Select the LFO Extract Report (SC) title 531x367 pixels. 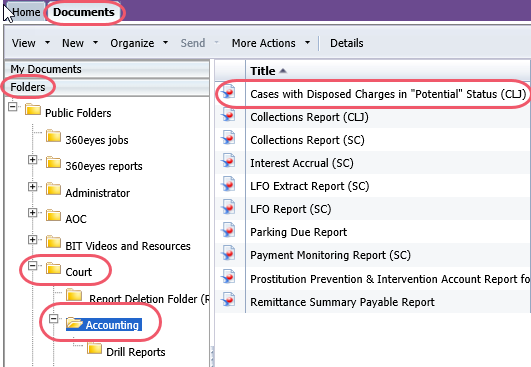[310, 186]
